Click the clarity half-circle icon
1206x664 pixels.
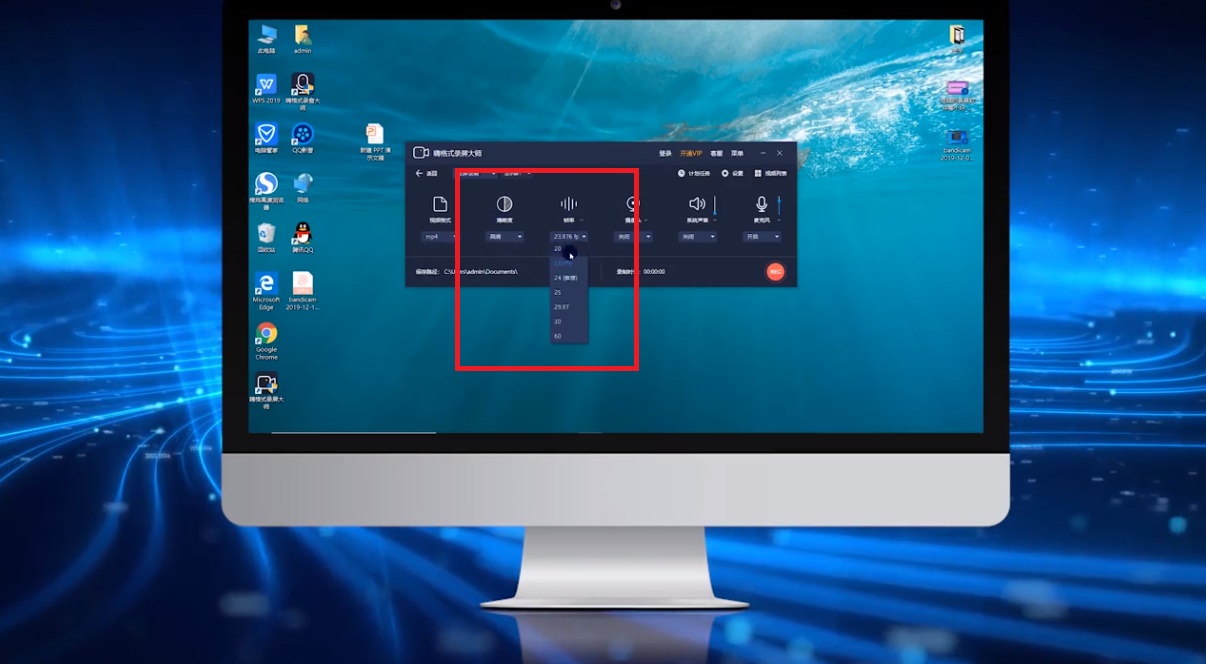coord(505,204)
